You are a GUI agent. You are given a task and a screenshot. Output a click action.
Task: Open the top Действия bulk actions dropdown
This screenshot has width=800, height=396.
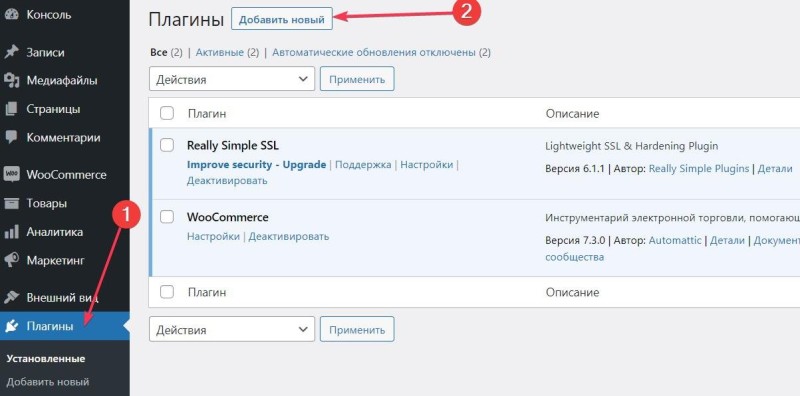[232, 79]
